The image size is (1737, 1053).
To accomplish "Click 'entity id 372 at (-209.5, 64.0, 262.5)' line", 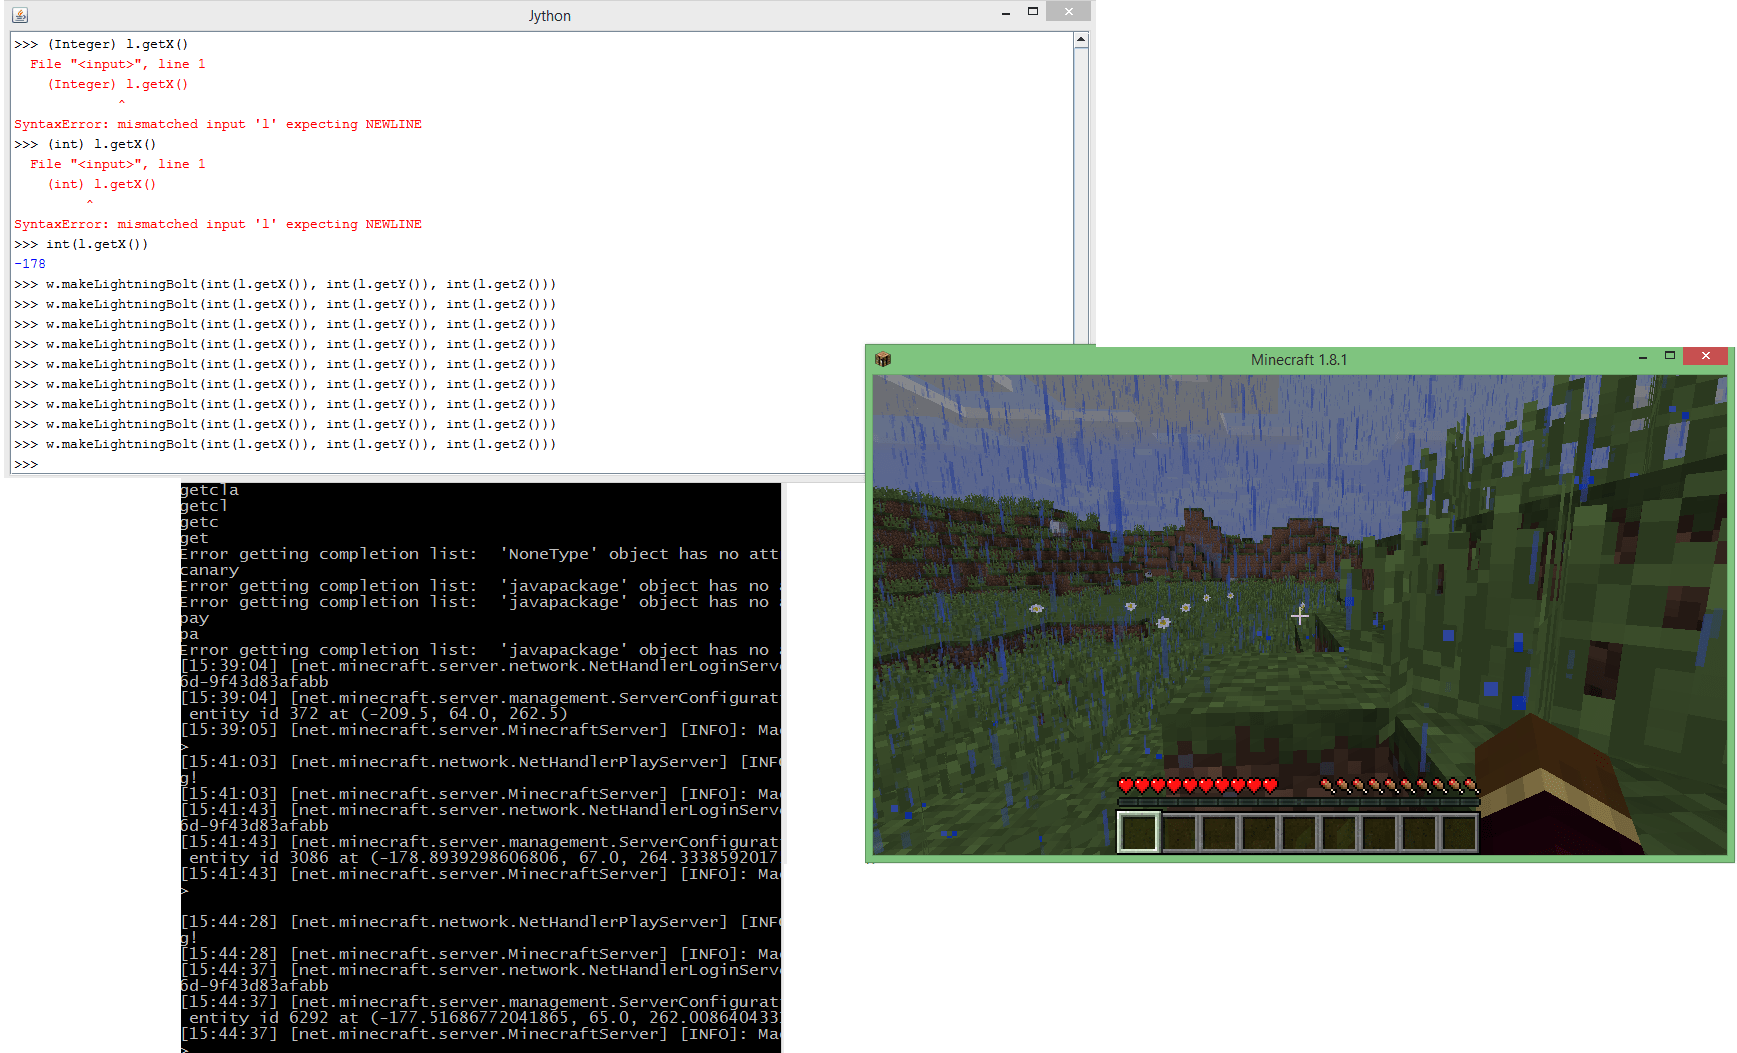I will (378, 714).
